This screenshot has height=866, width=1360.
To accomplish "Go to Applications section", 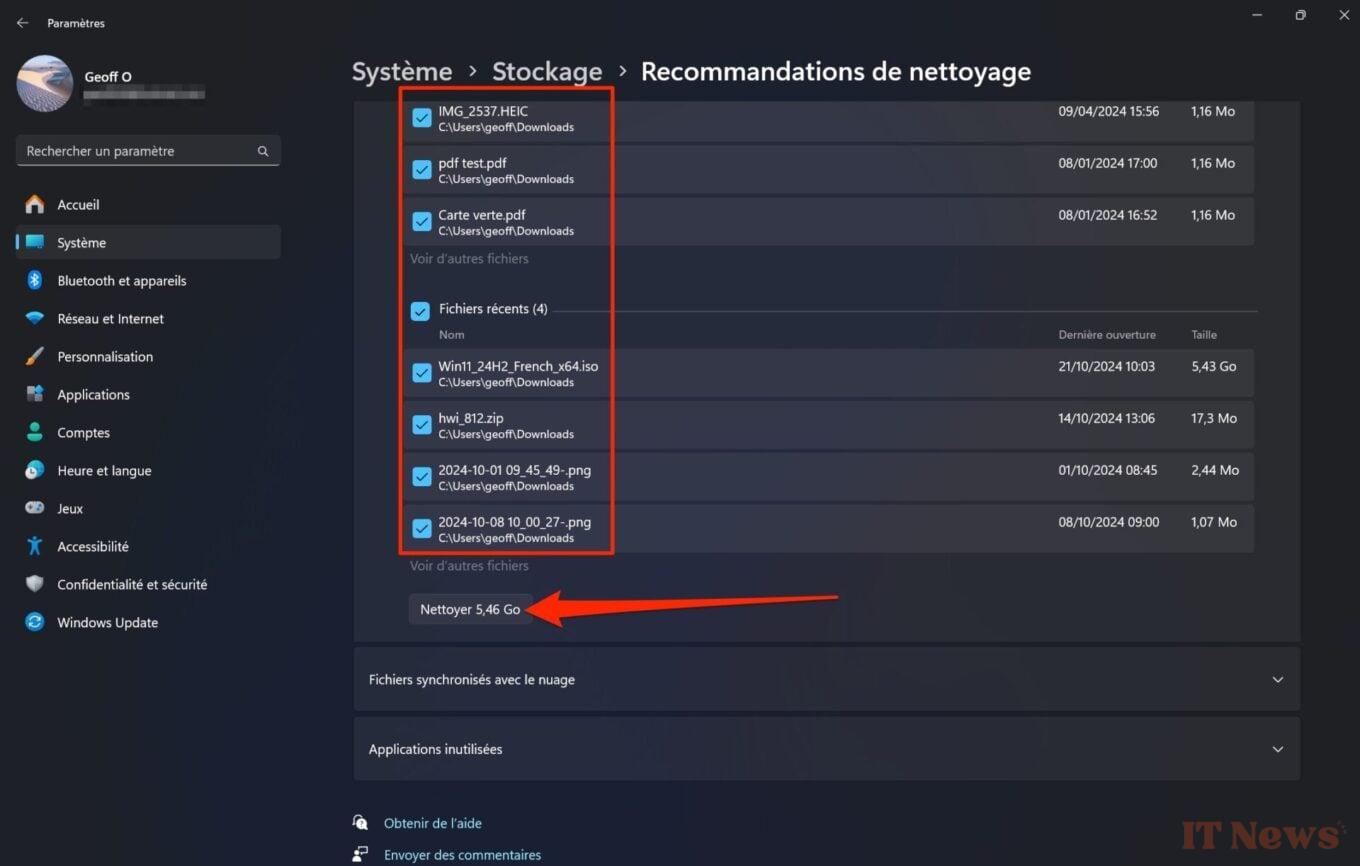I will [92, 394].
